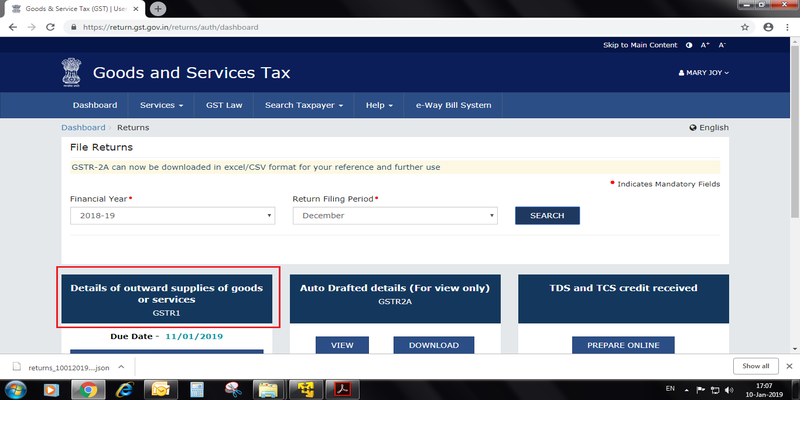Open yellow network app taskbar icon

pos(306,390)
